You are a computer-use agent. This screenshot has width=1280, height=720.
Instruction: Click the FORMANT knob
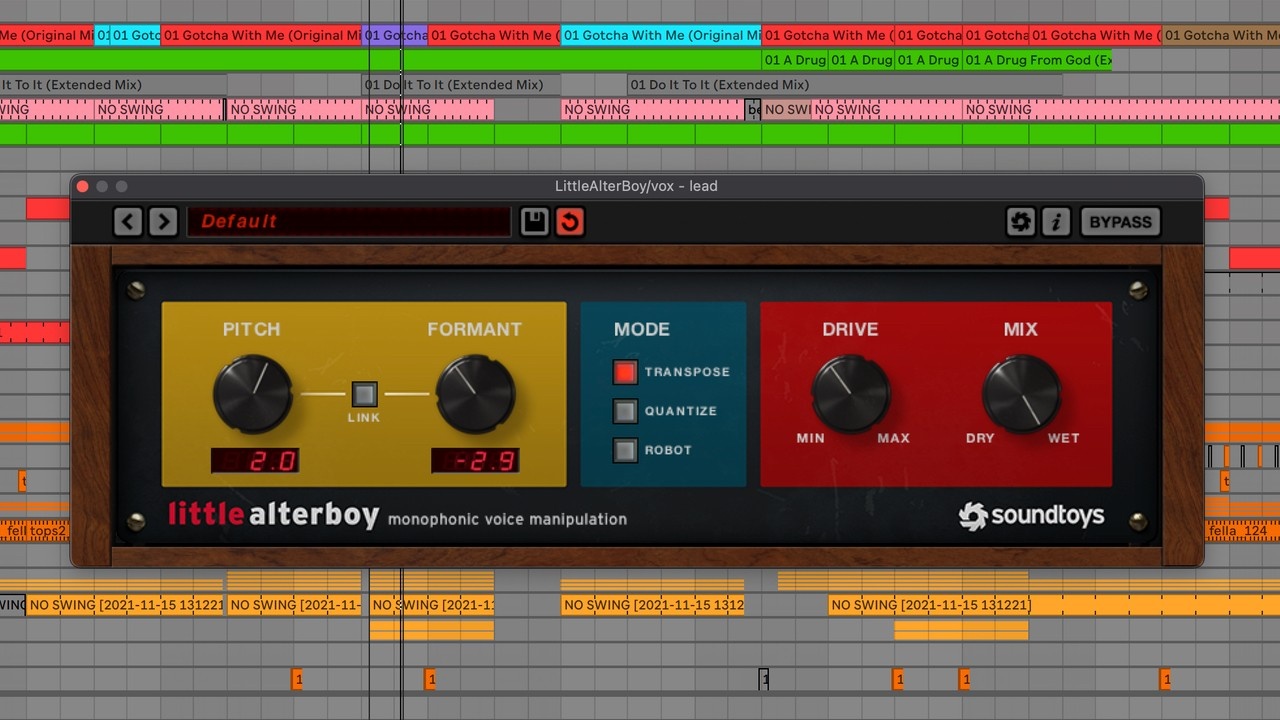[x=475, y=393]
